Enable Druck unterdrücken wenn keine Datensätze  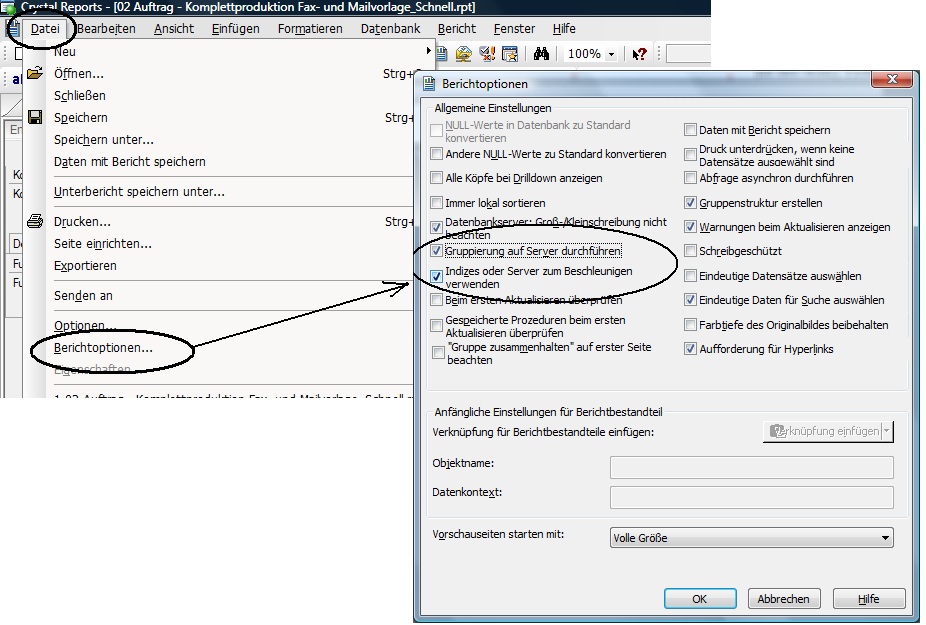(690, 154)
